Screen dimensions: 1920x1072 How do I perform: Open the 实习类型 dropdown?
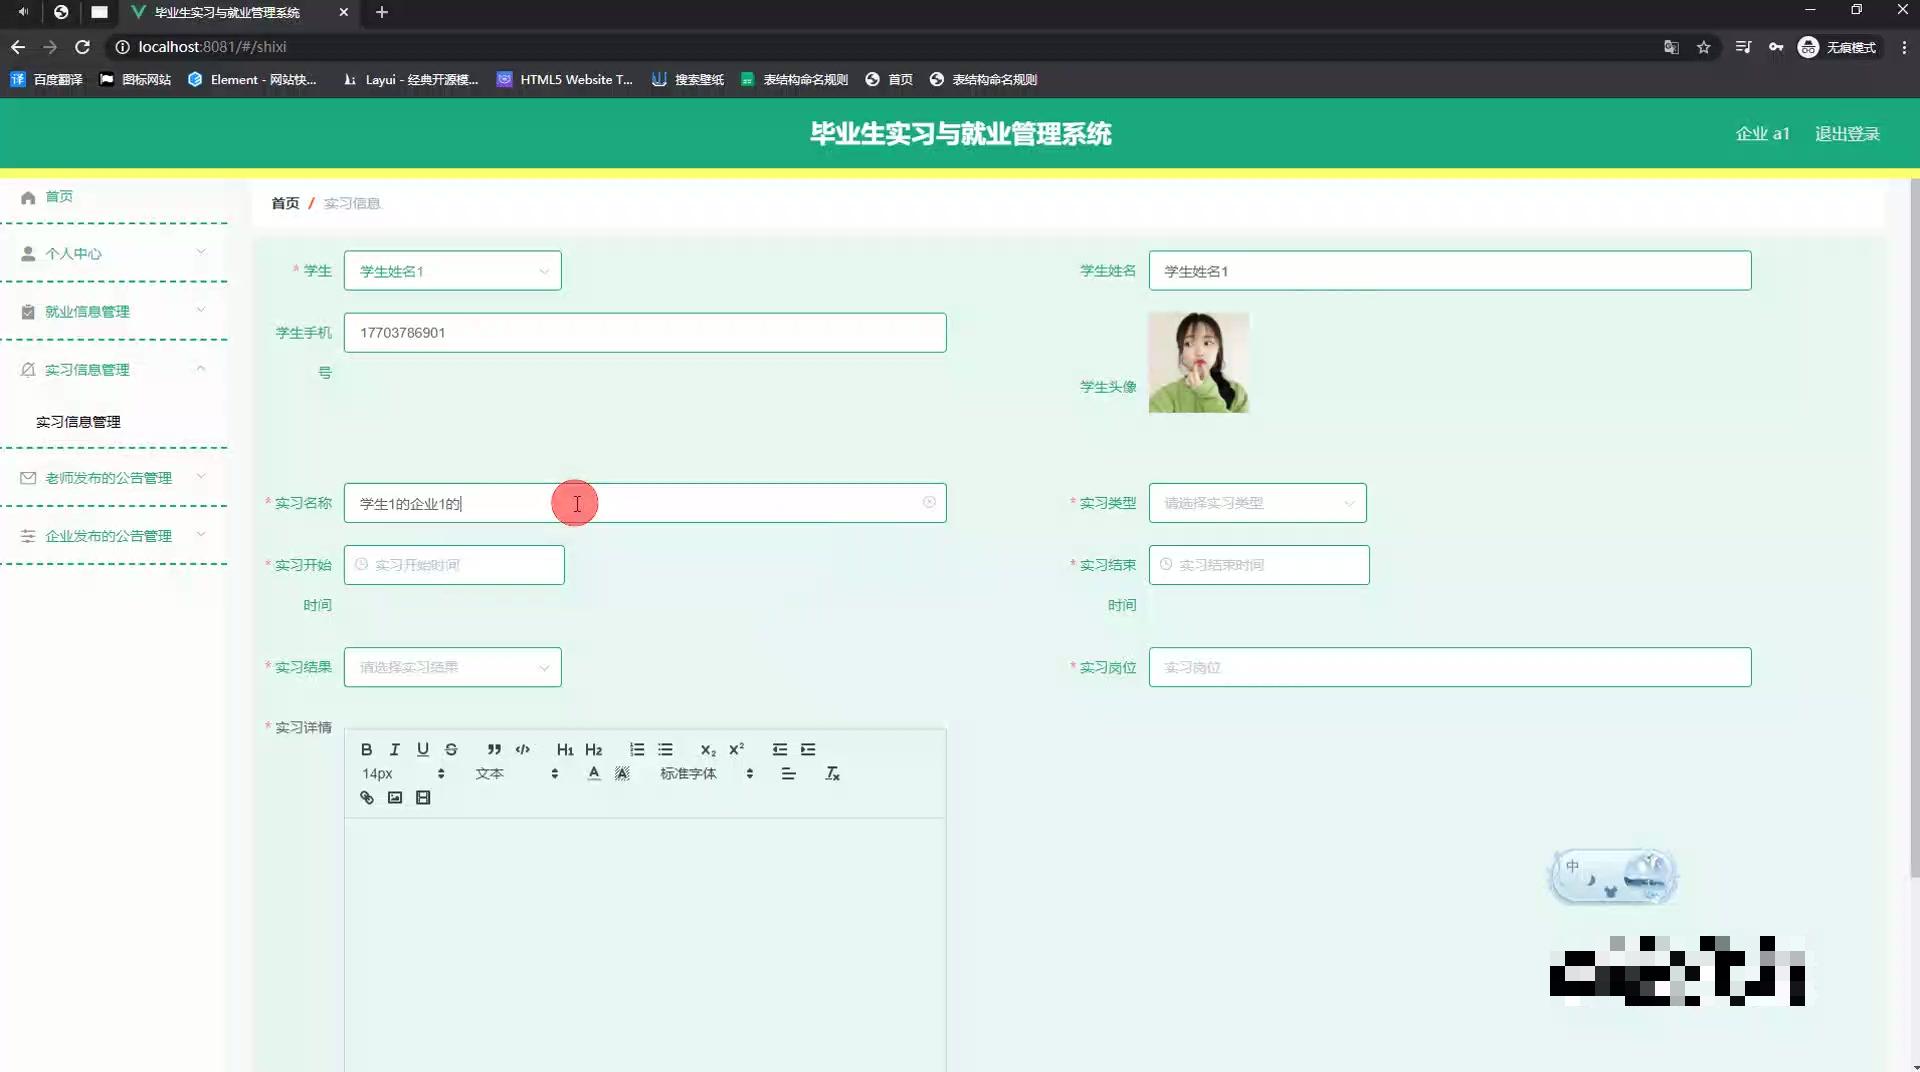click(1257, 503)
